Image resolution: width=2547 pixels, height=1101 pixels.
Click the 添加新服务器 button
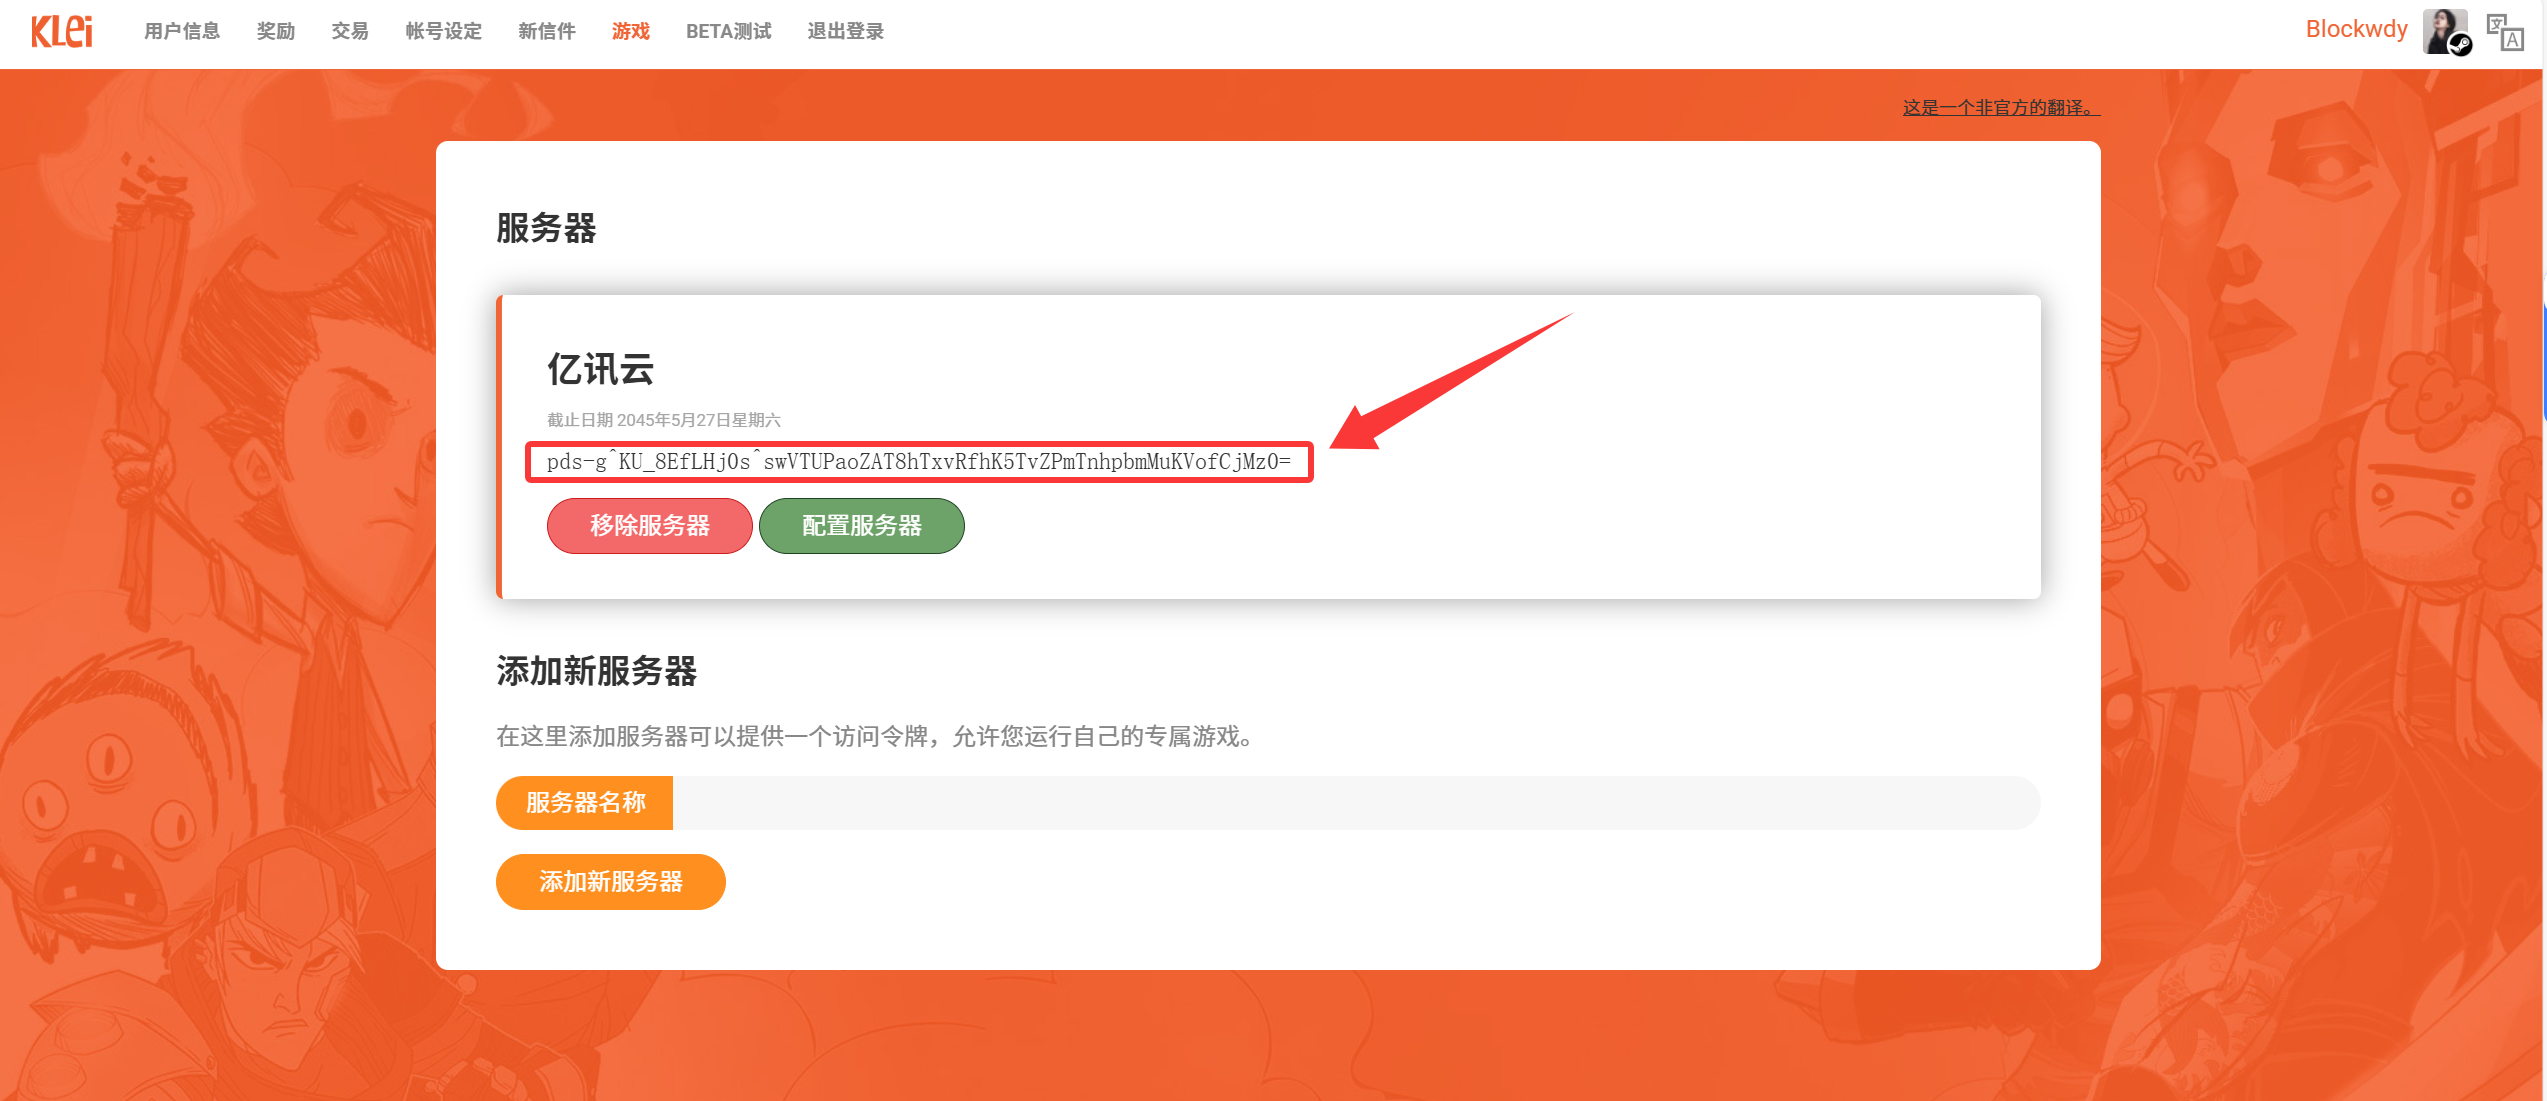click(x=611, y=882)
